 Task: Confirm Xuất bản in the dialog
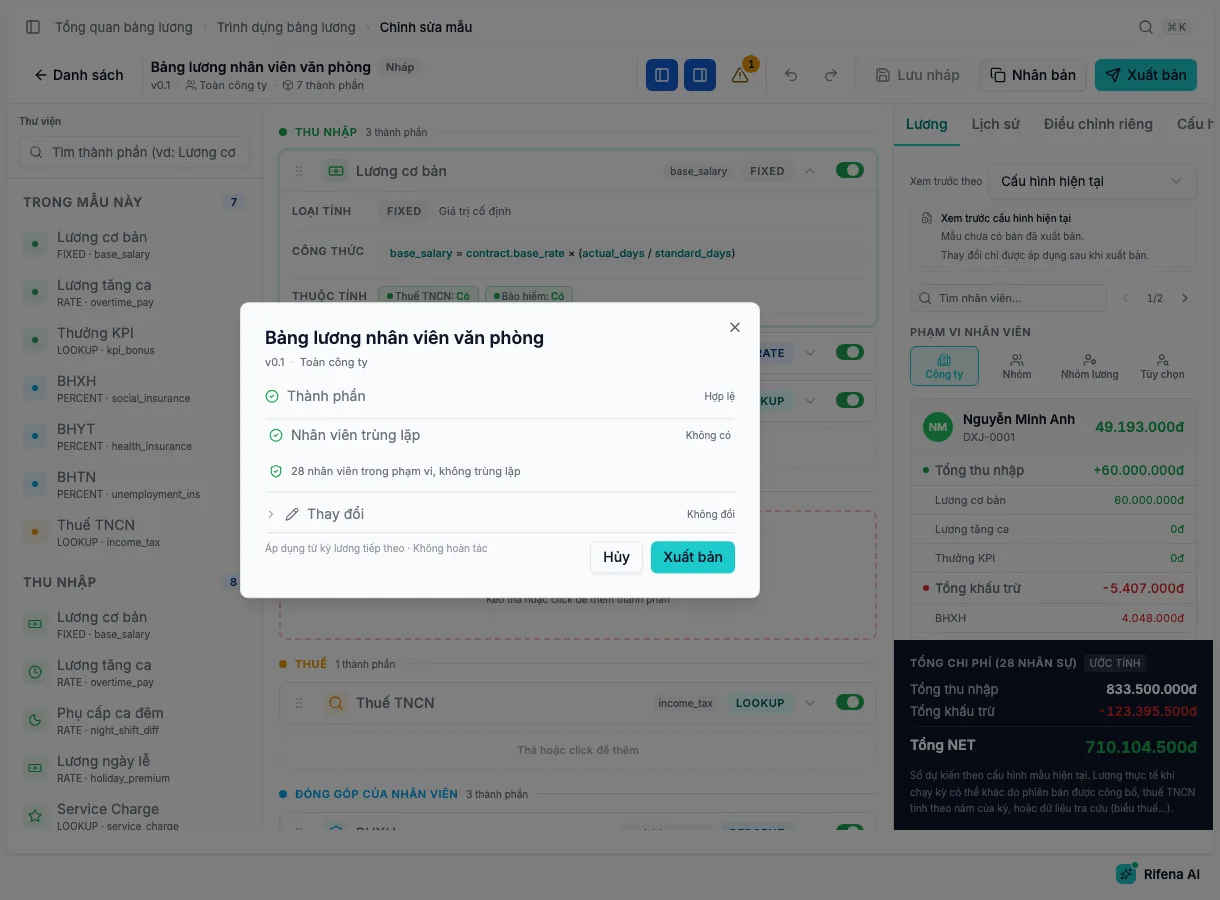(693, 557)
